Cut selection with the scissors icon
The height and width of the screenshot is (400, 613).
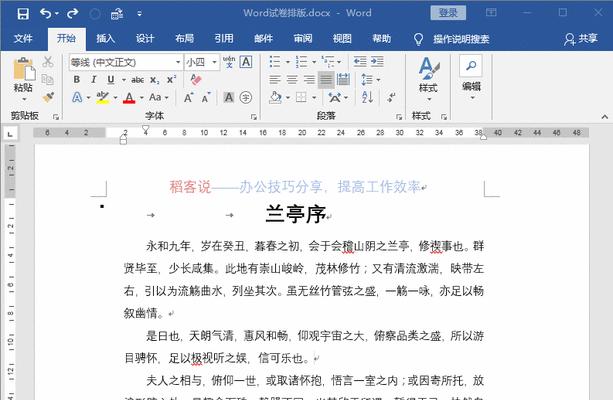[48, 62]
